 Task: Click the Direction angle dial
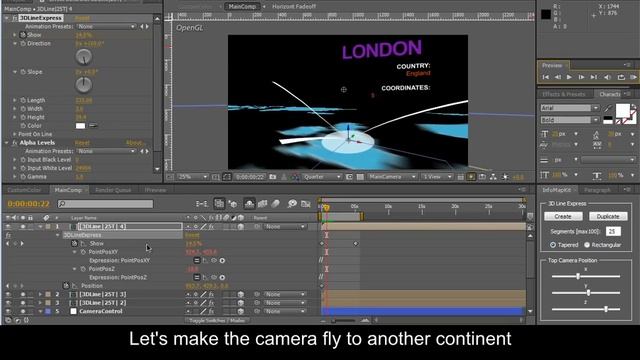pos(84,57)
